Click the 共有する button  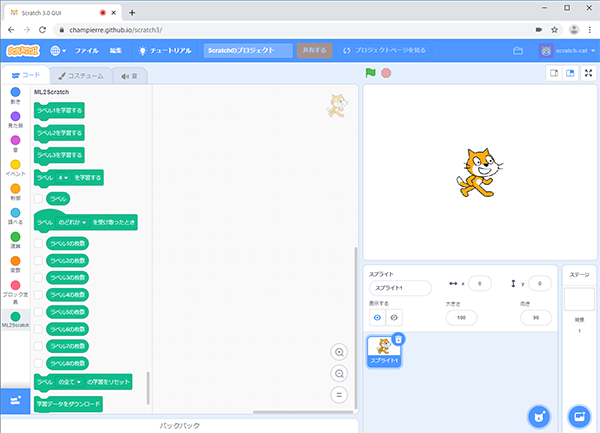[314, 50]
